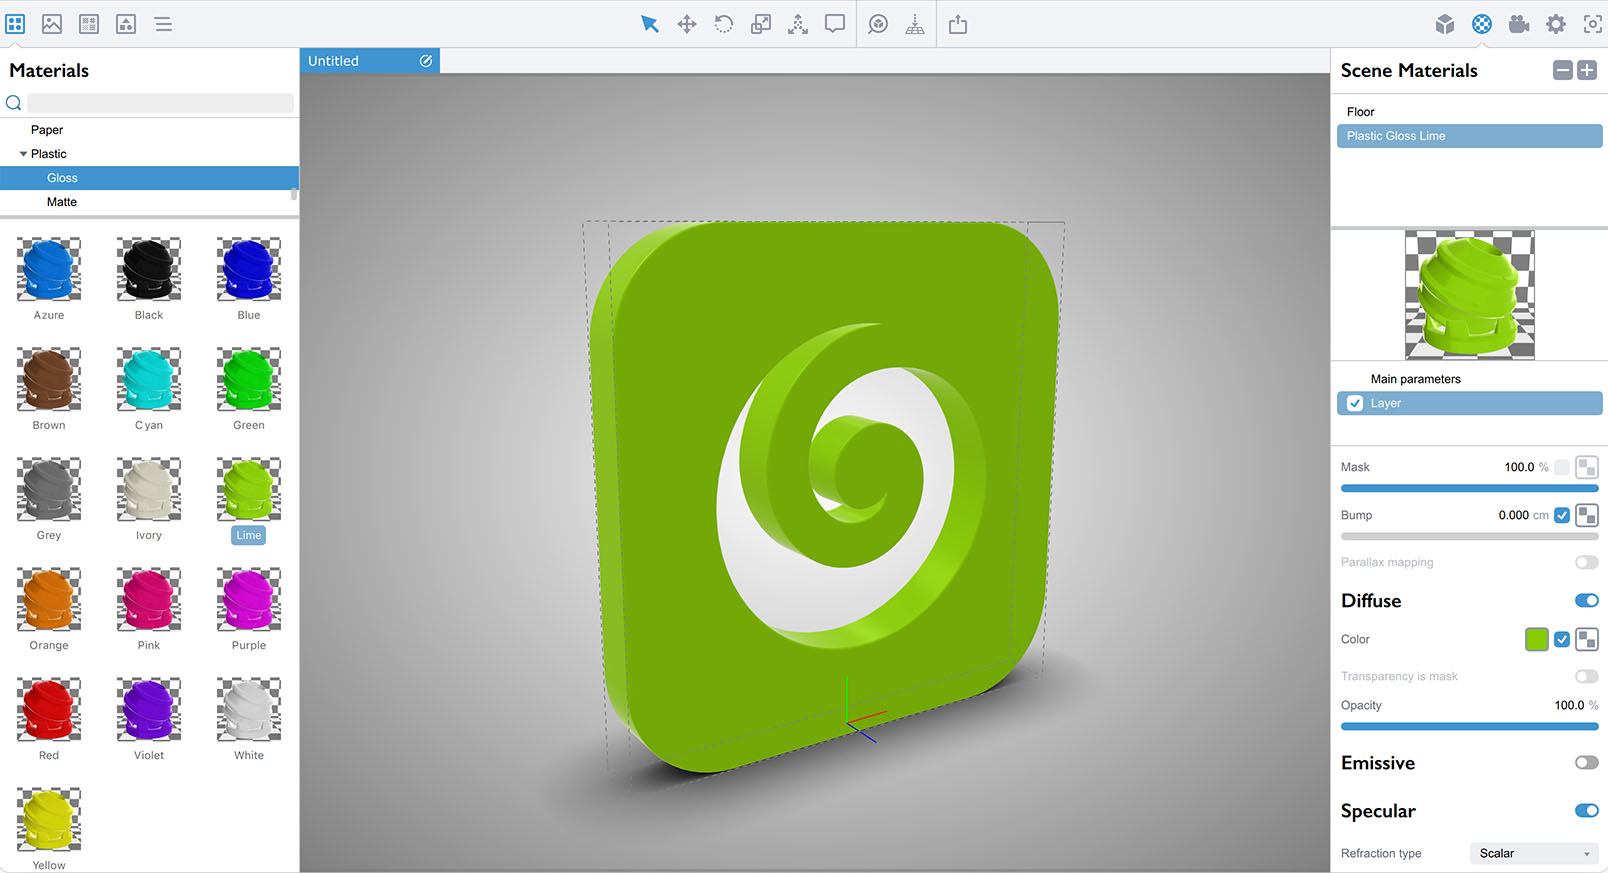The width and height of the screenshot is (1608, 873).
Task: Click the Bump value 0.000
Action: [1513, 515]
